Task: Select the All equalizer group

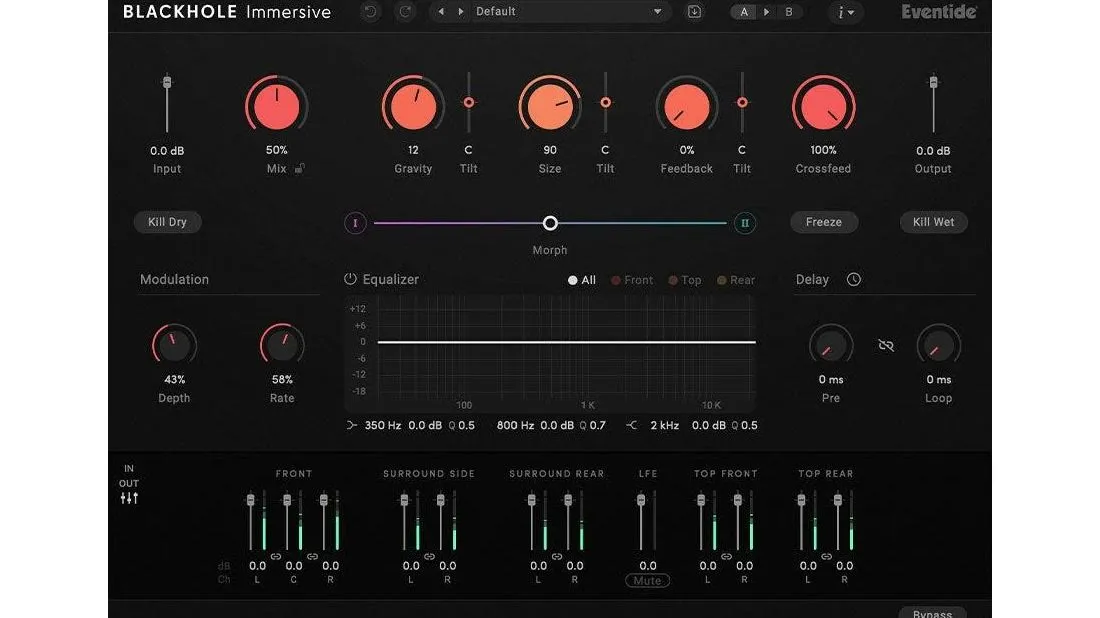Action: pyautogui.click(x=582, y=280)
